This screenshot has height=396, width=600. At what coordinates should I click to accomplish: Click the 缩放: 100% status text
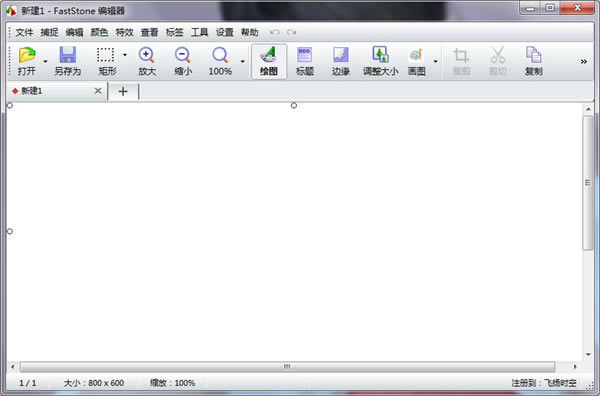click(x=173, y=383)
